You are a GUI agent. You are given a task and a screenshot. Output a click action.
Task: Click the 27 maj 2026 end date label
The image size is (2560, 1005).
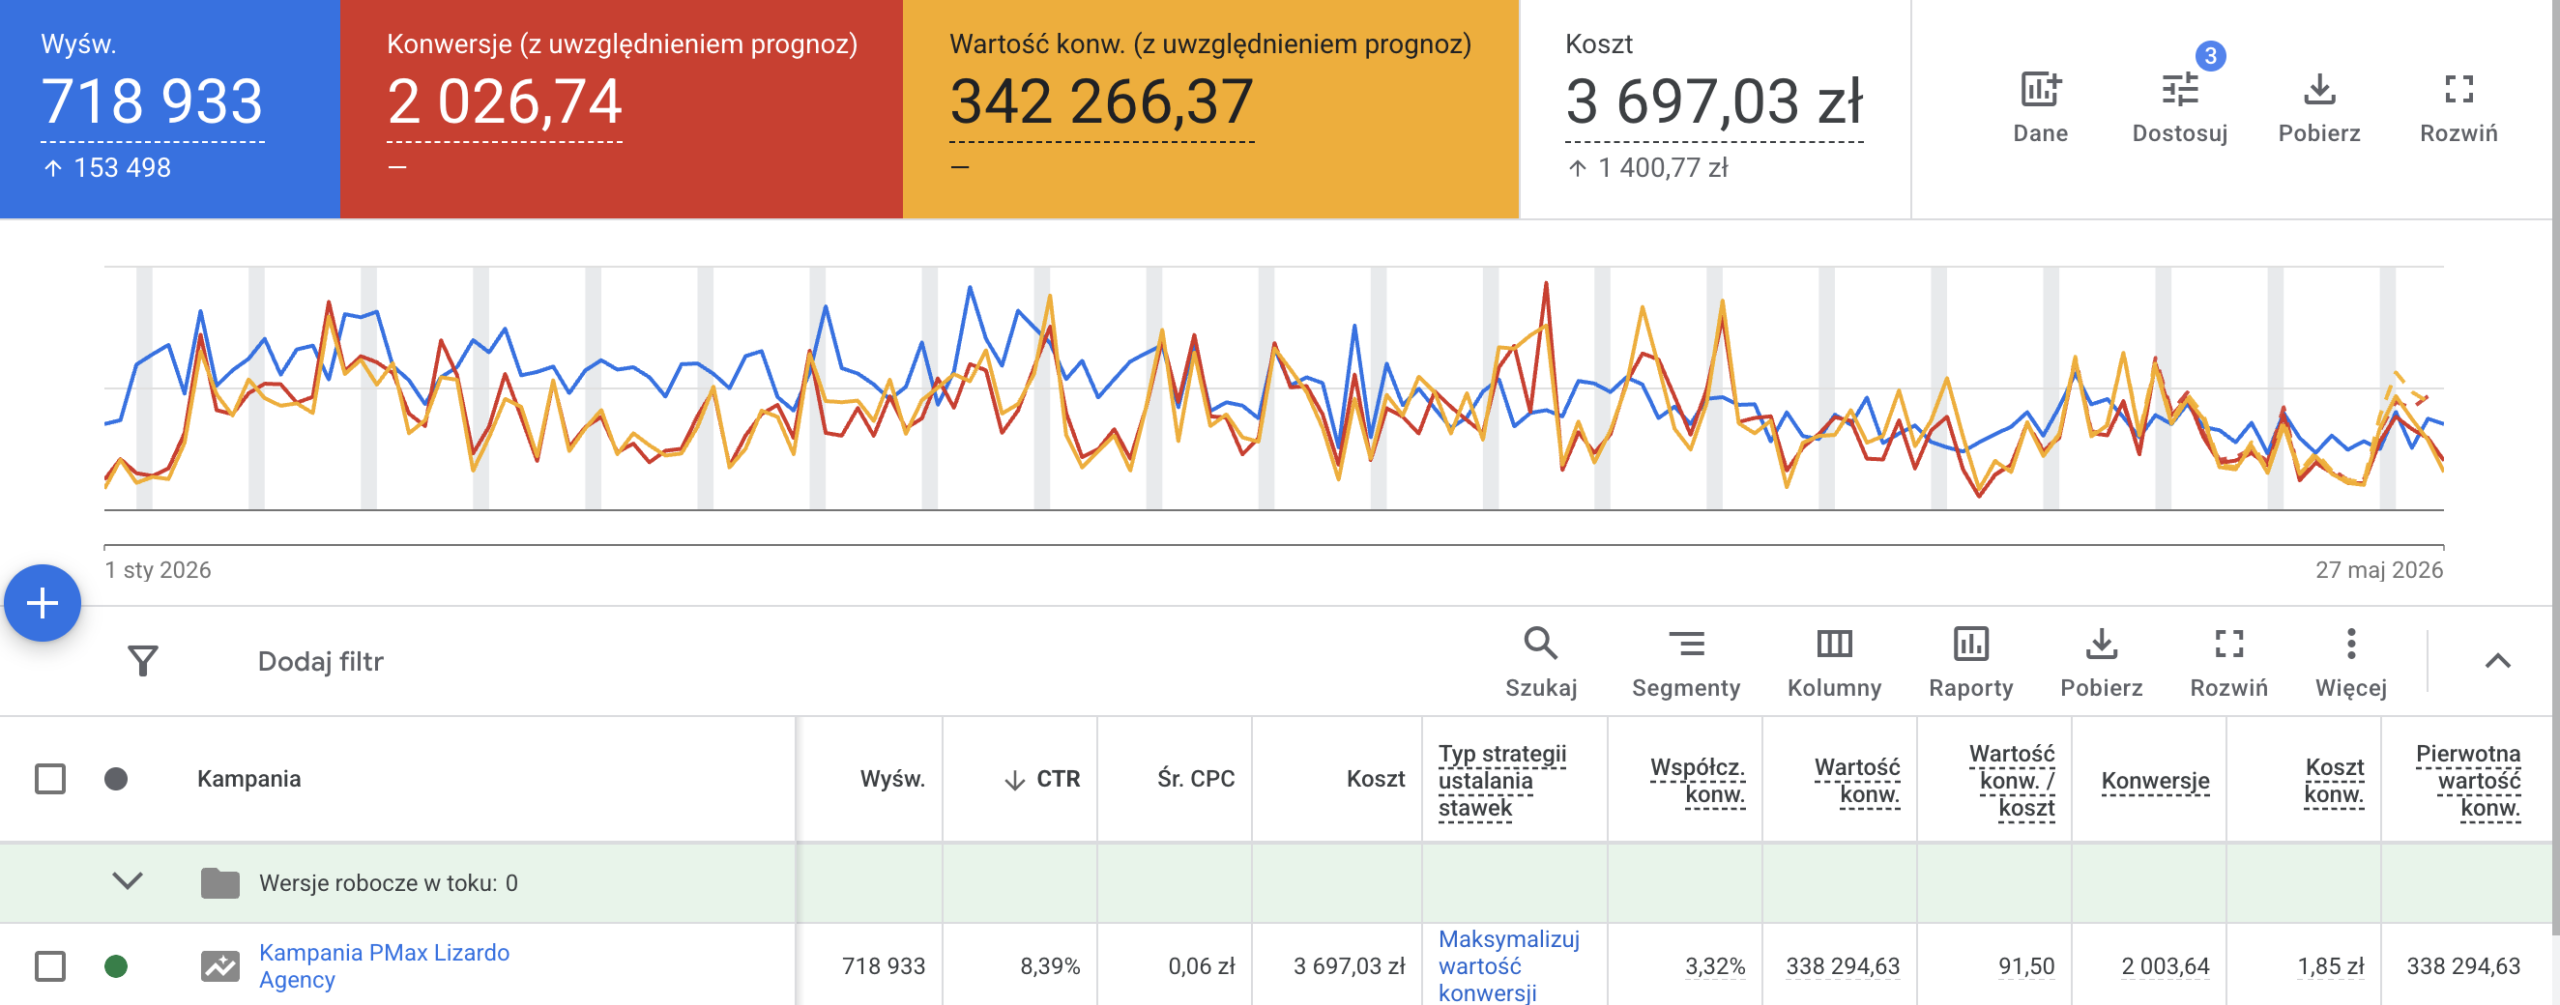click(x=2379, y=570)
